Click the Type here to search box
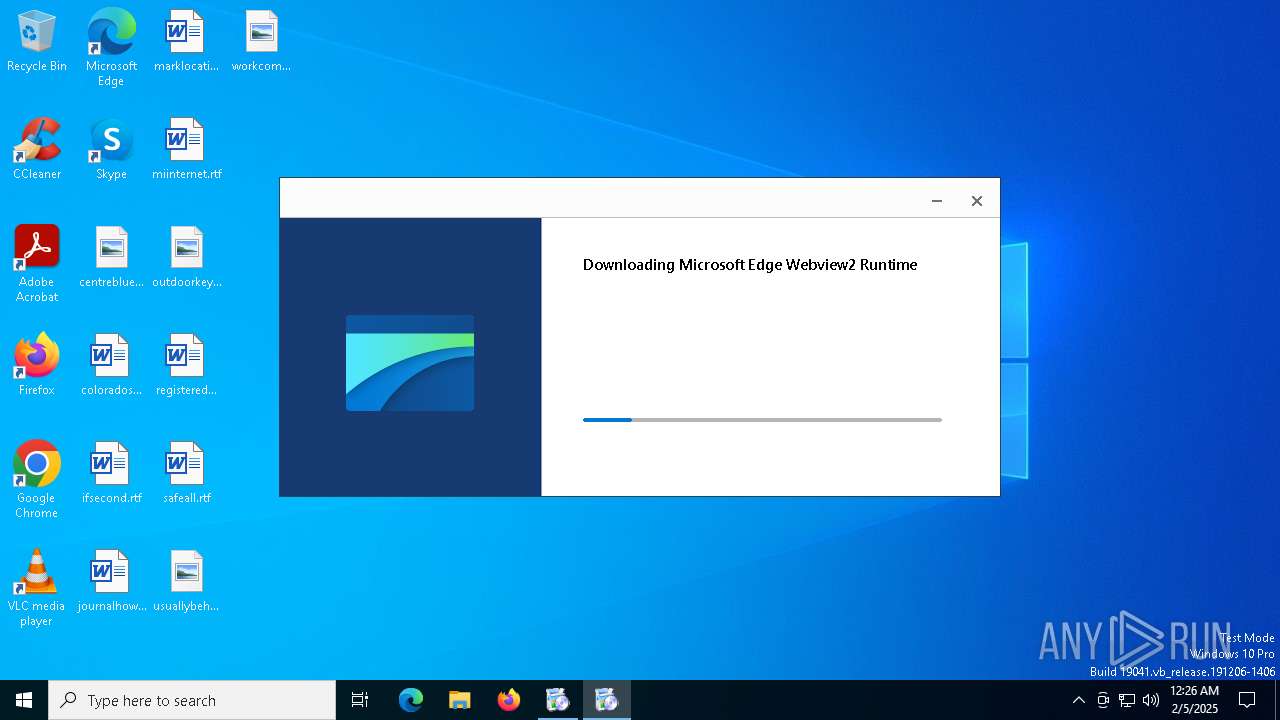Image resolution: width=1280 pixels, height=720 pixels. coord(192,700)
